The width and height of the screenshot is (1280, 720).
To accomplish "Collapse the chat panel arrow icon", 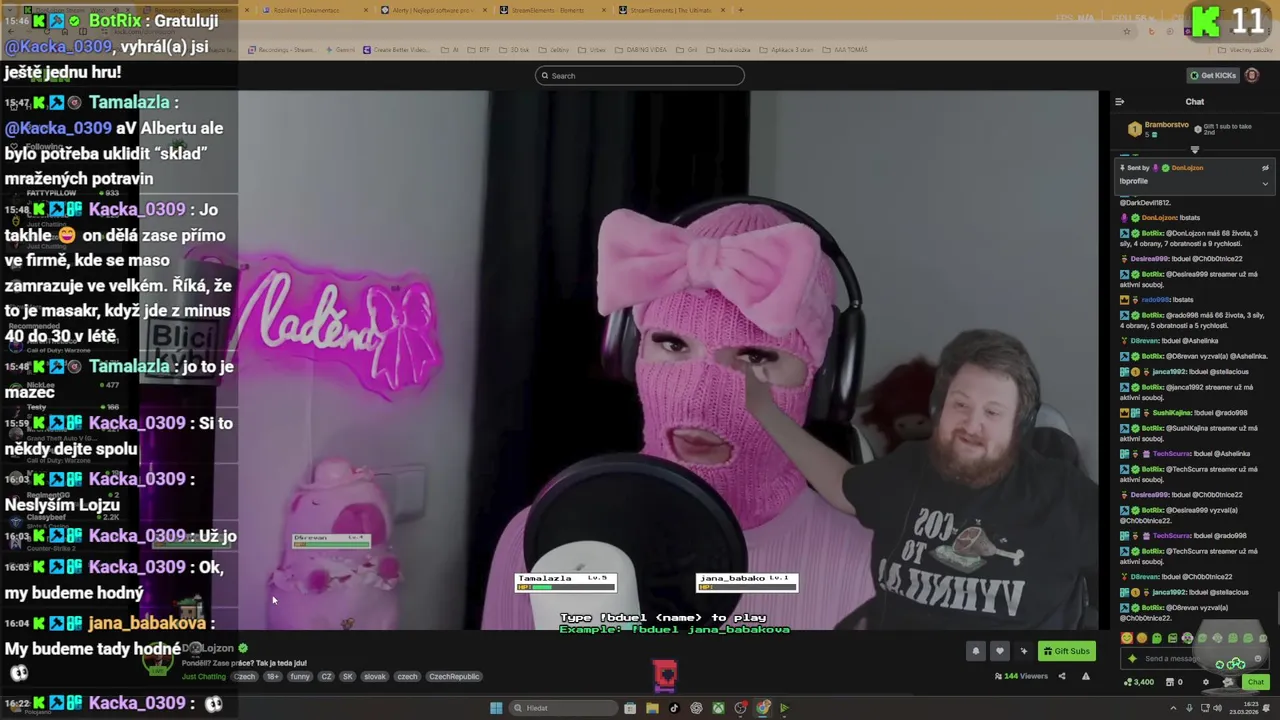I will point(1119,101).
